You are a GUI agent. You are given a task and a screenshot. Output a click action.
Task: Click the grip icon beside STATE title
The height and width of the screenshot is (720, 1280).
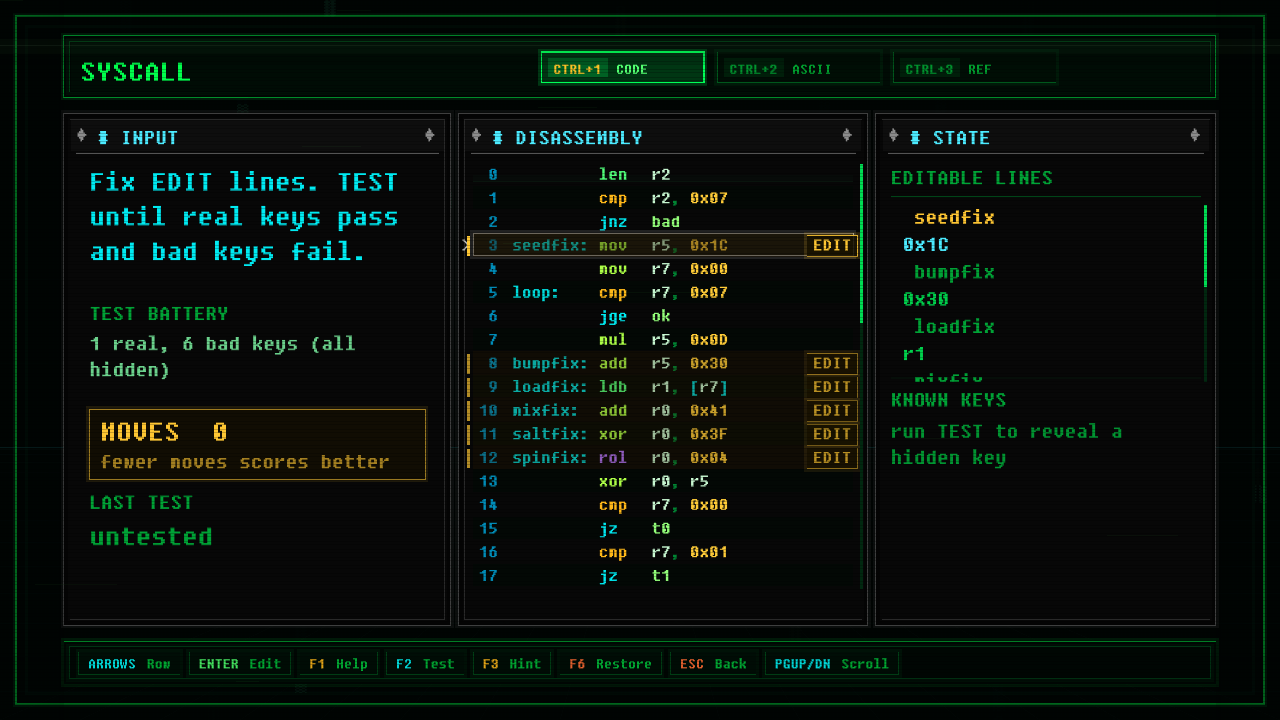pyautogui.click(x=915, y=137)
